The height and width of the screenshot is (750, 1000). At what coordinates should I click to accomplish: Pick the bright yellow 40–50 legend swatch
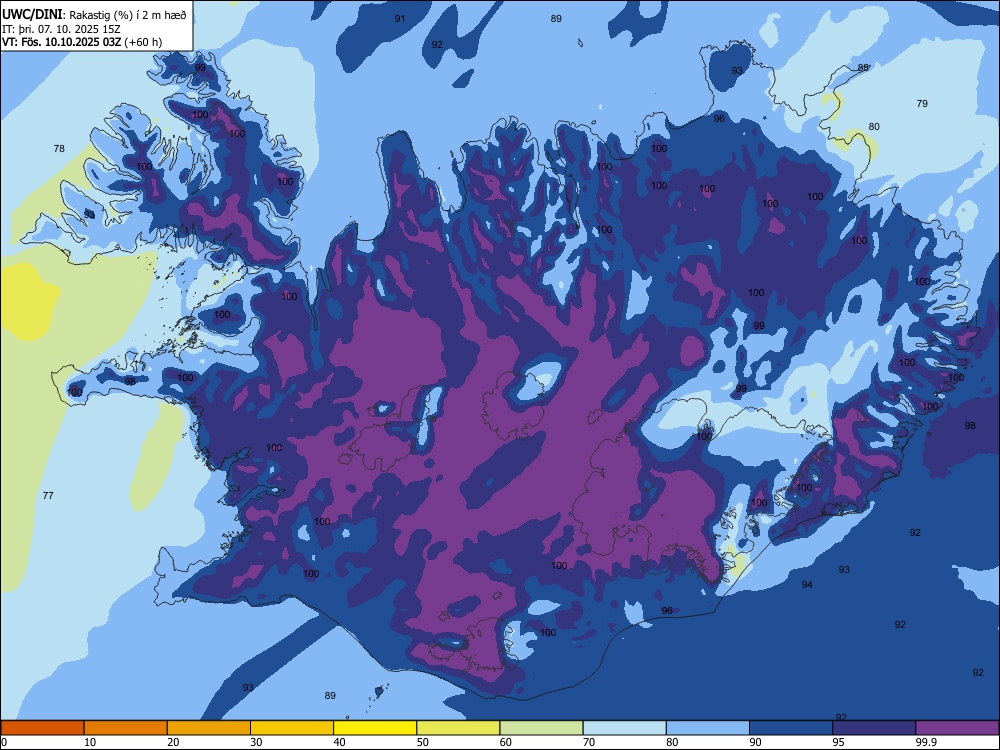pyautogui.click(x=375, y=728)
